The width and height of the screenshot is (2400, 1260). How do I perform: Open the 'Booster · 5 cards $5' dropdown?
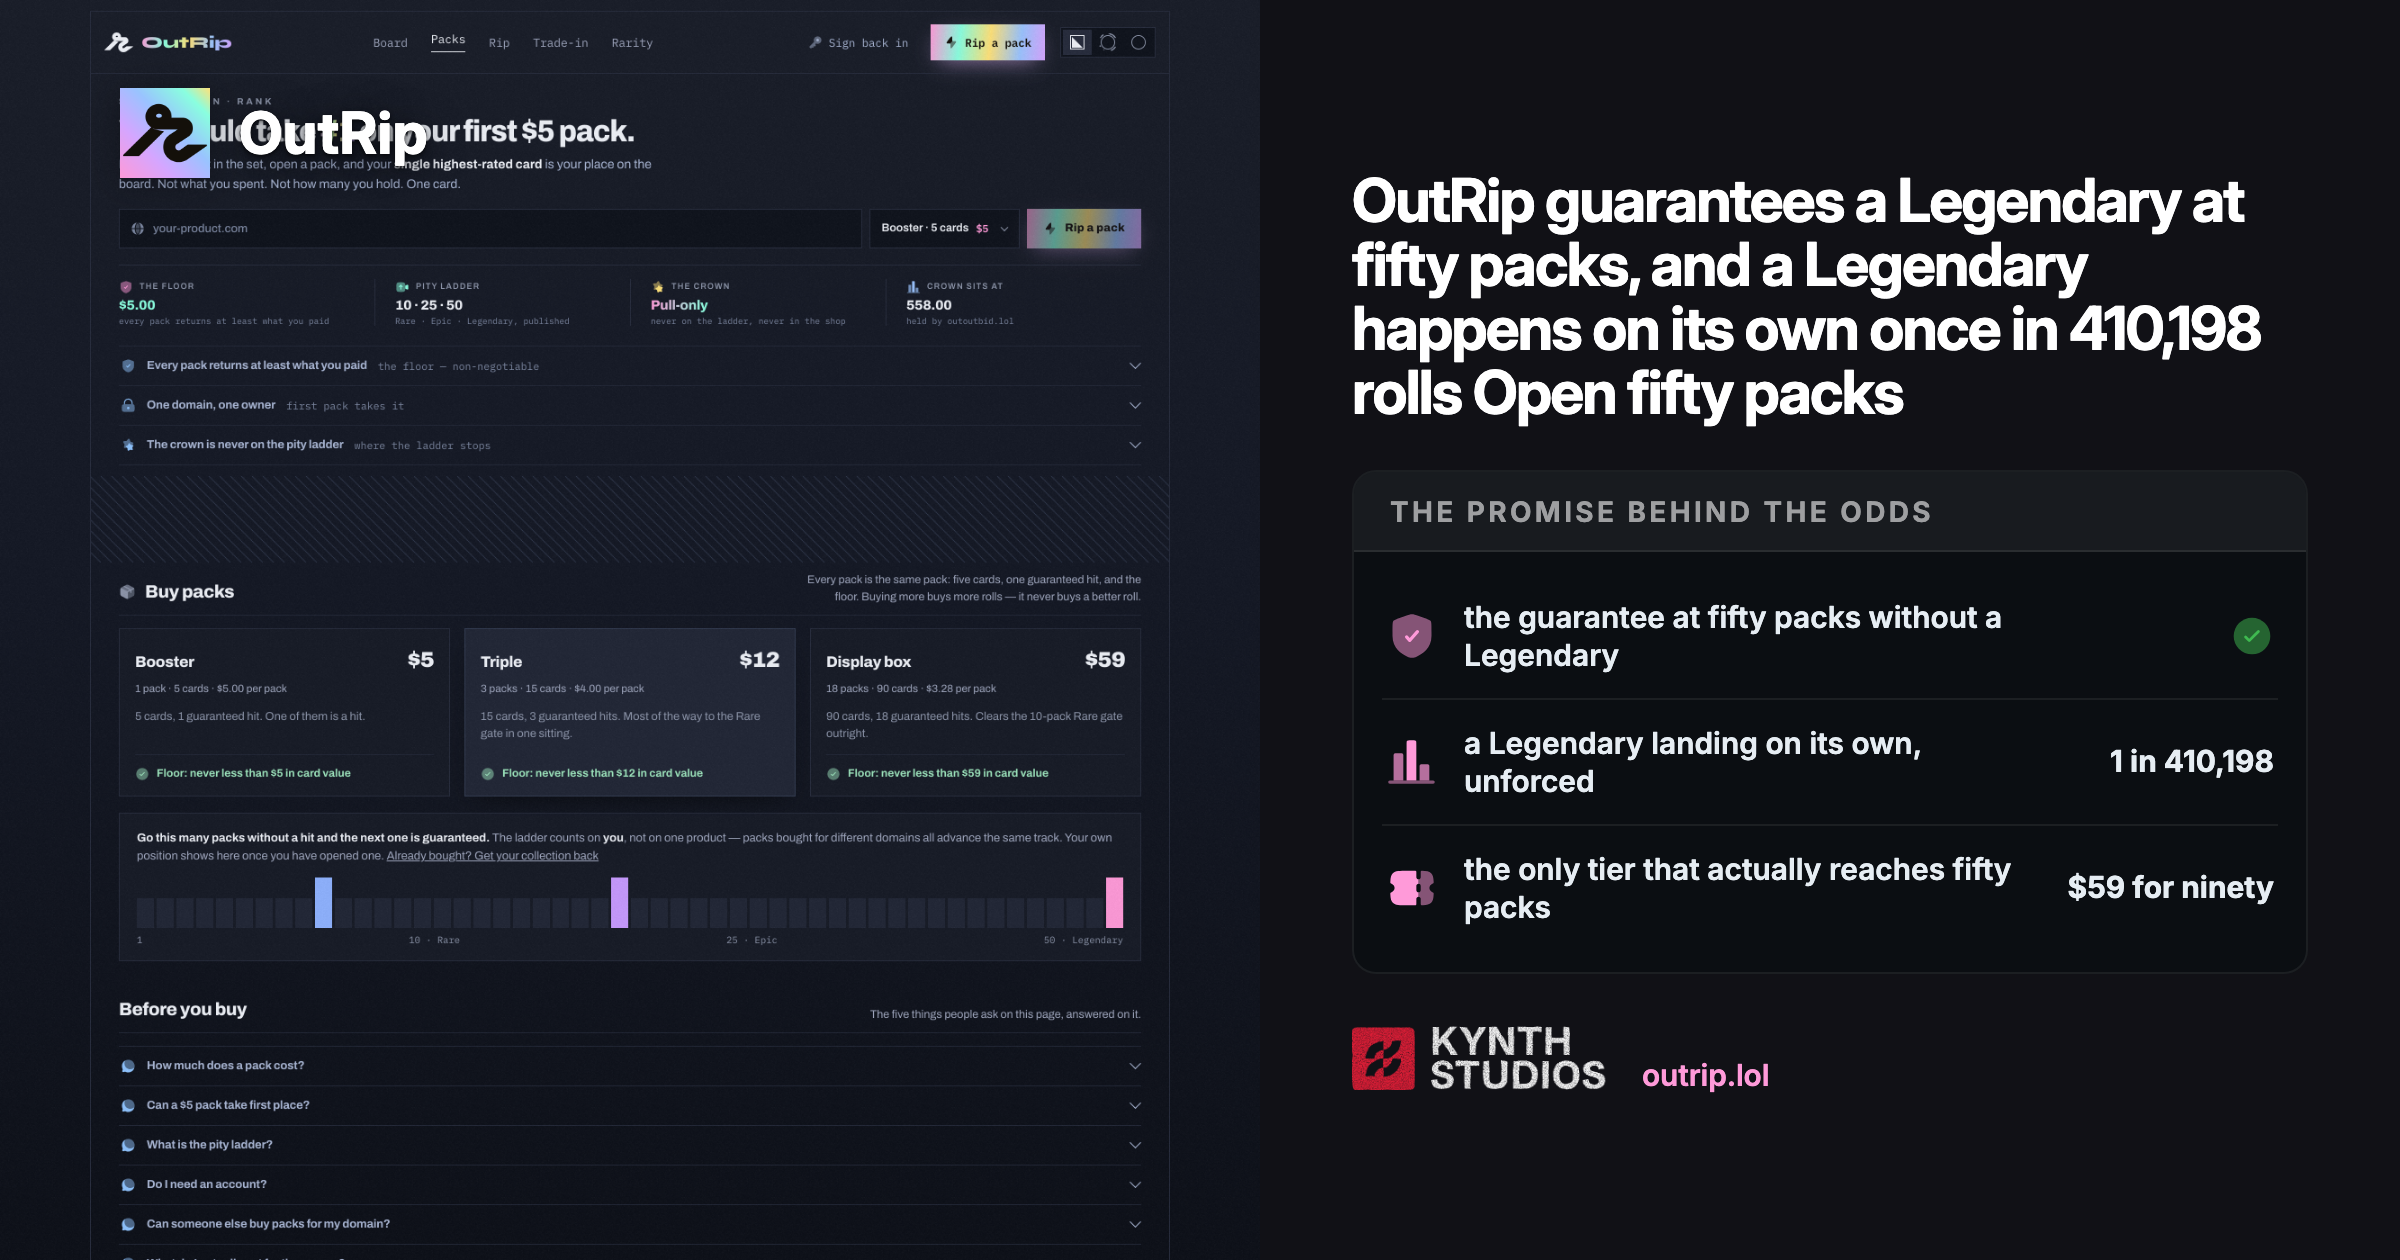pyautogui.click(x=944, y=228)
